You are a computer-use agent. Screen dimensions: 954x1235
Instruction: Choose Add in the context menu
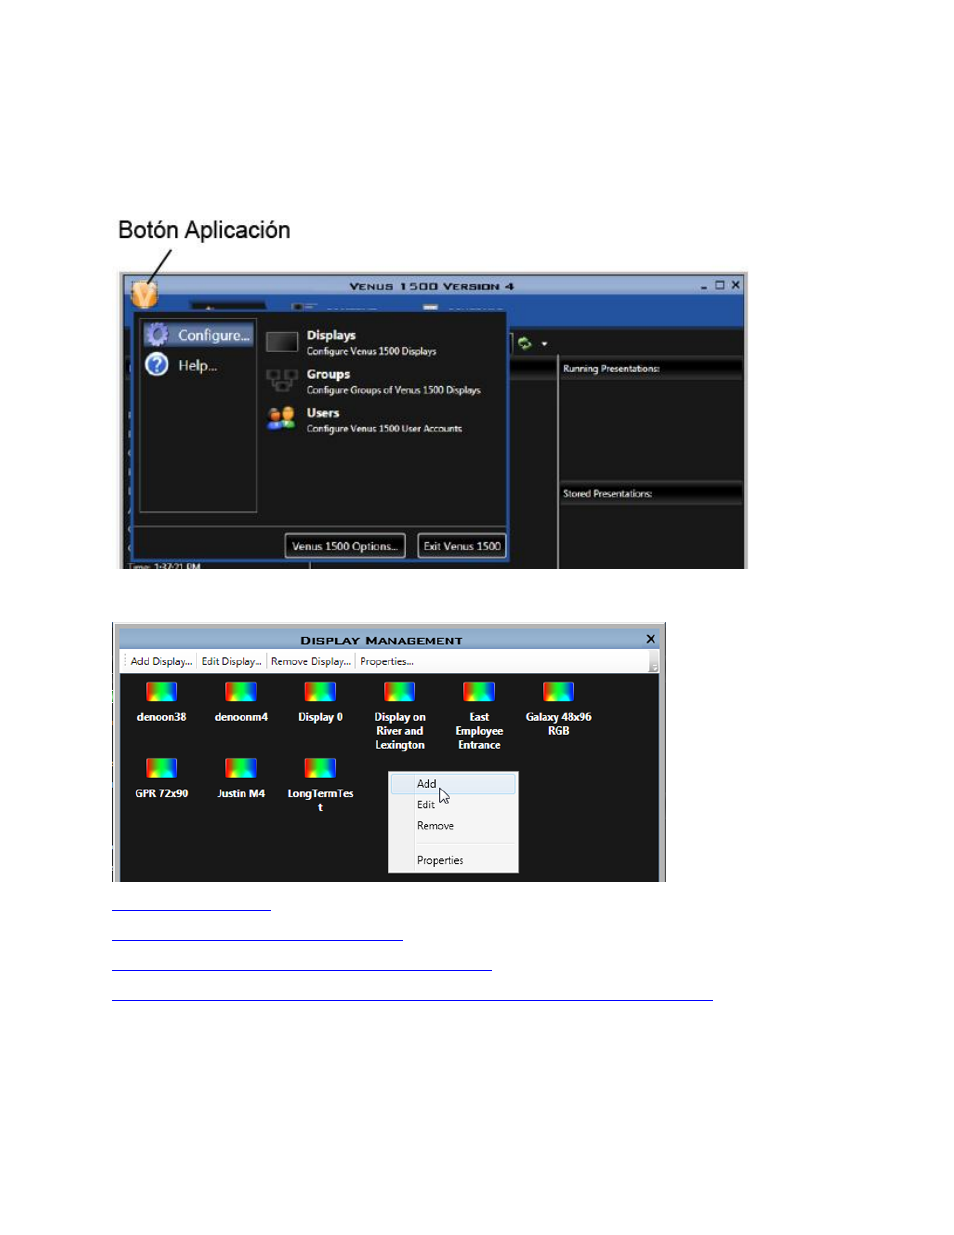[453, 784]
